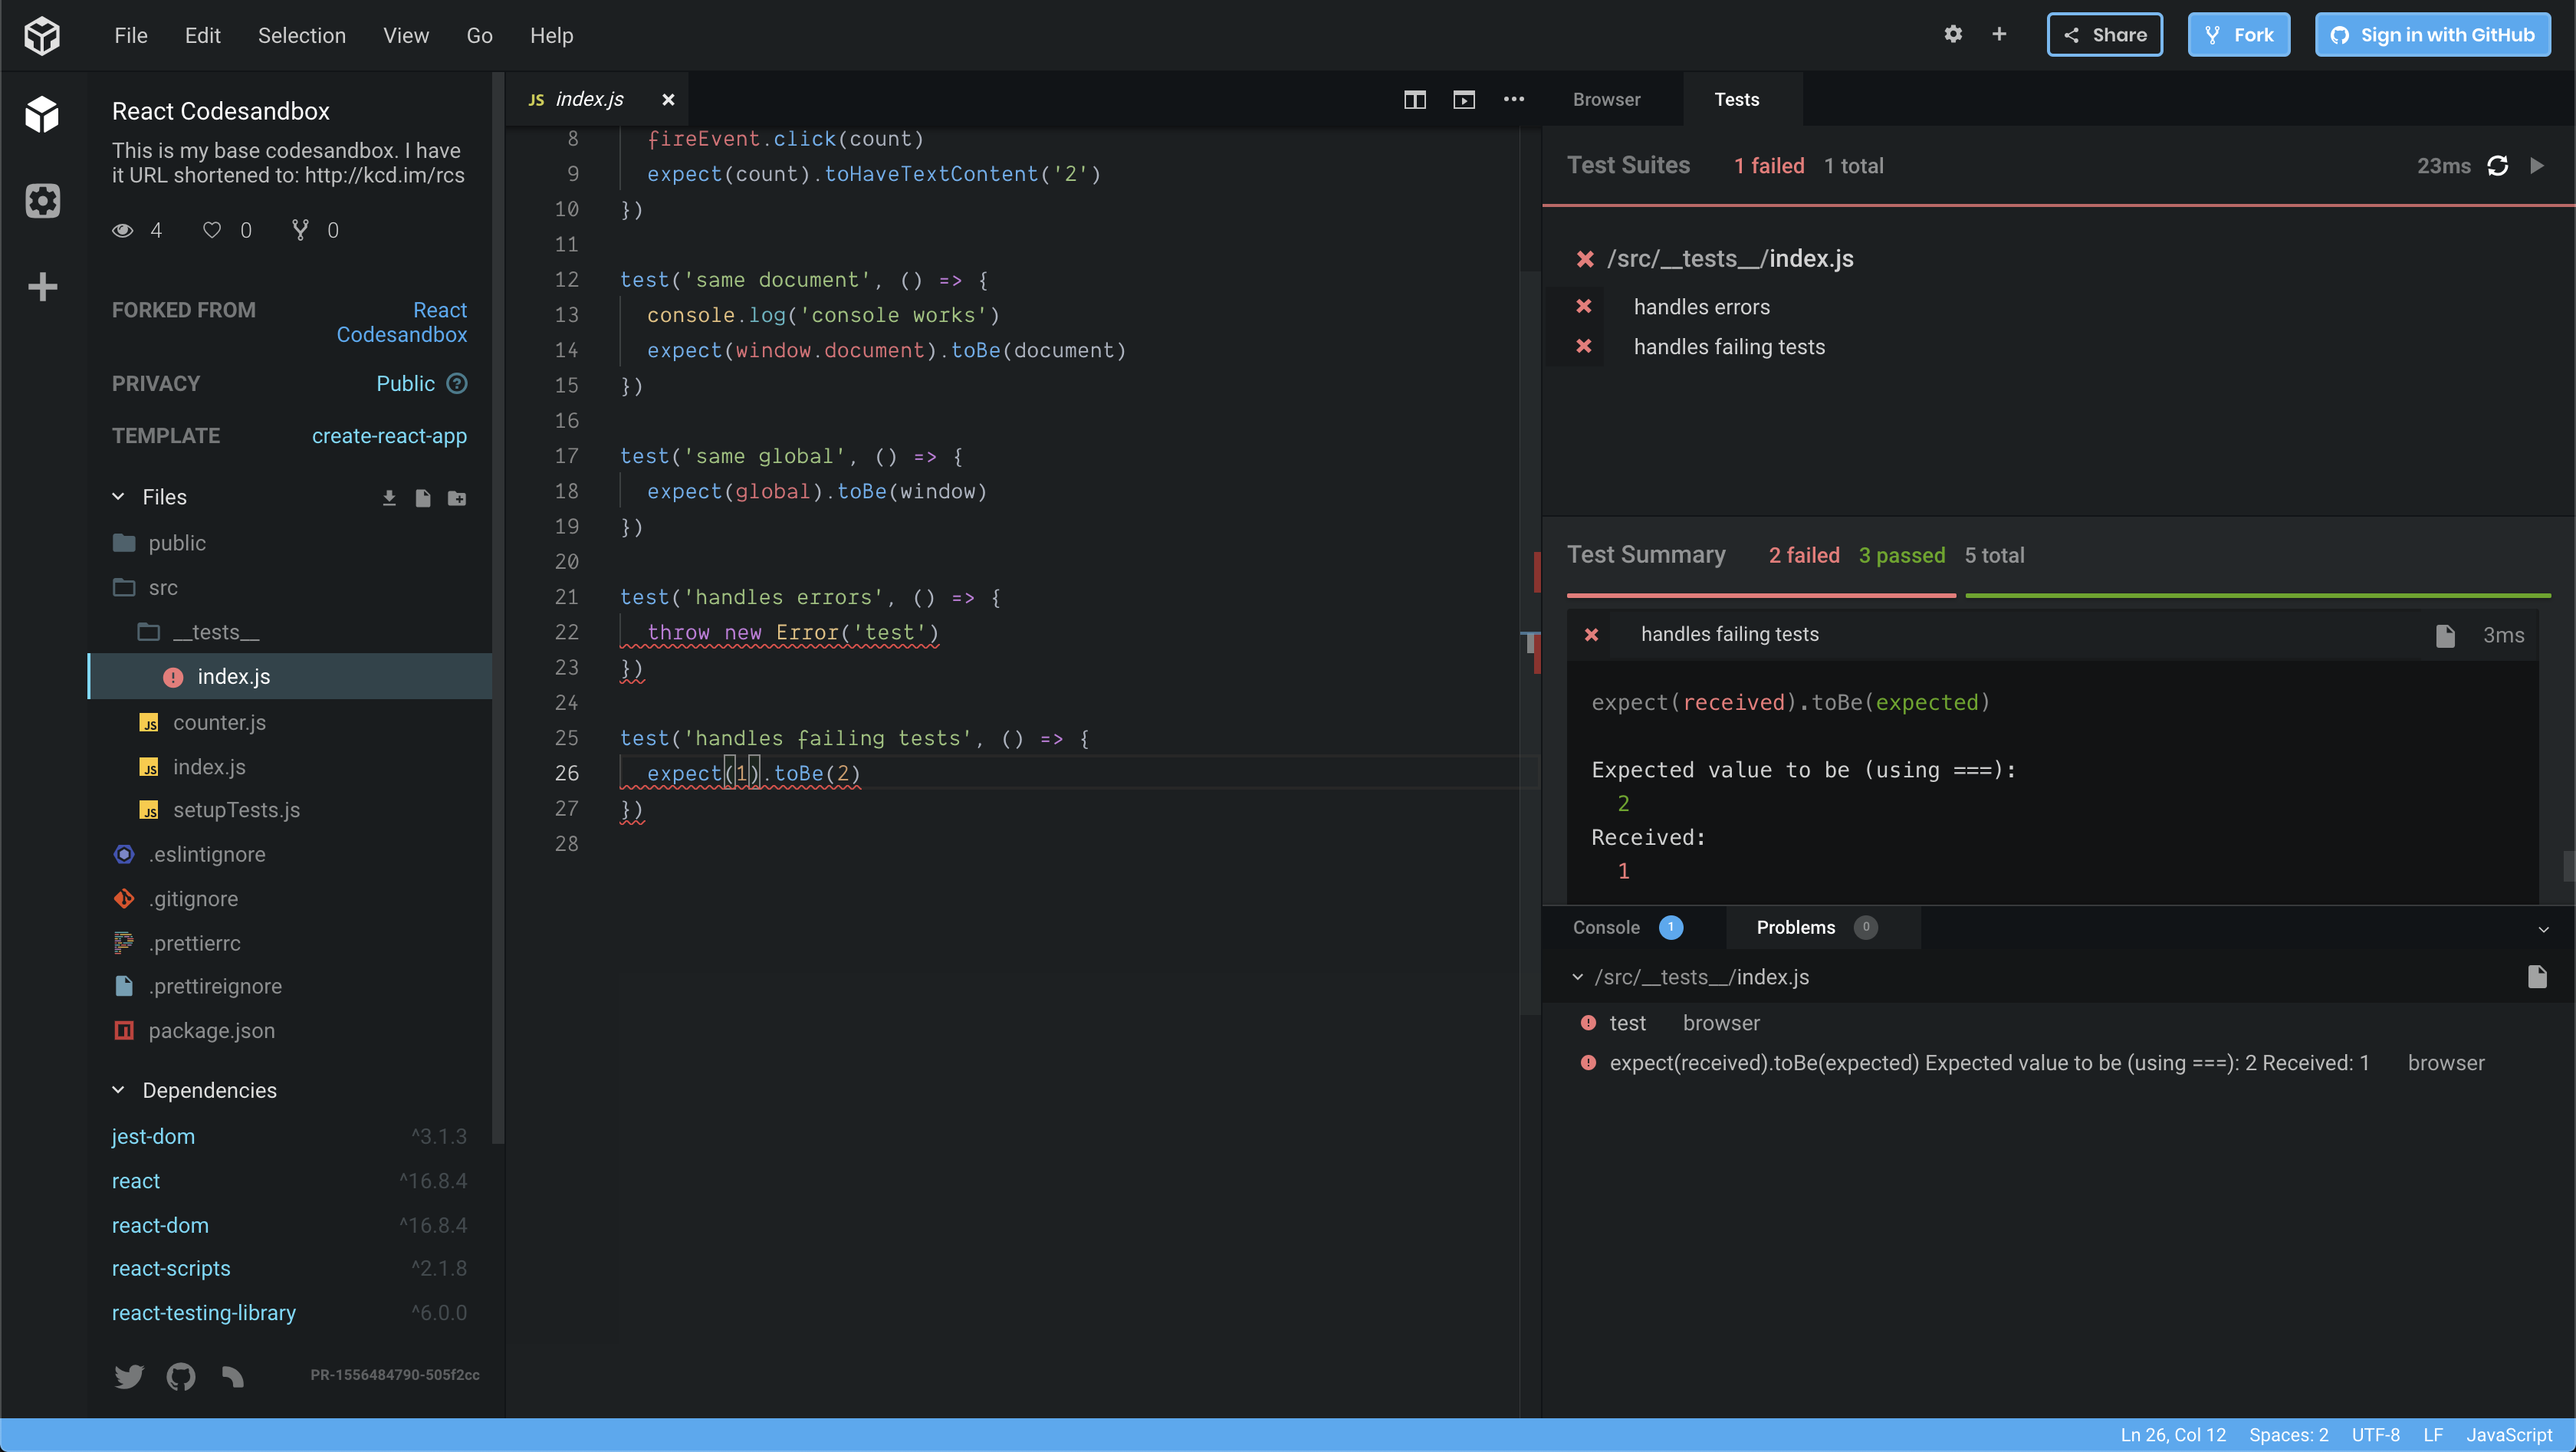
Task: Open the create-react-app template link
Action: point(389,436)
